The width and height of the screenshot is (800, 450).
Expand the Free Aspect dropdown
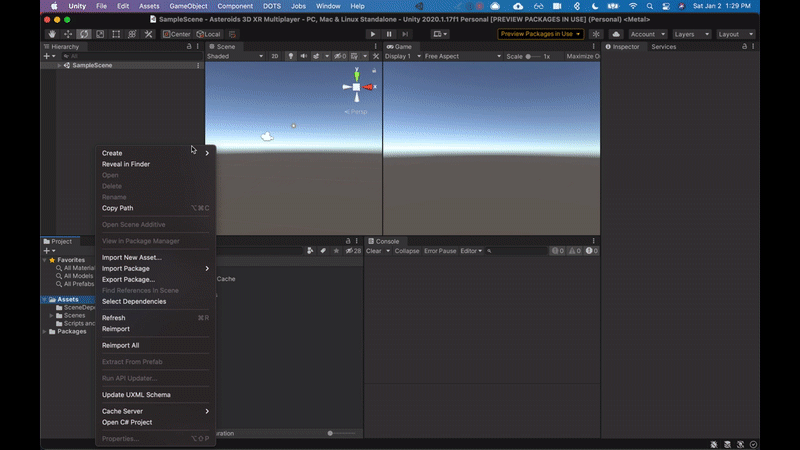point(445,57)
